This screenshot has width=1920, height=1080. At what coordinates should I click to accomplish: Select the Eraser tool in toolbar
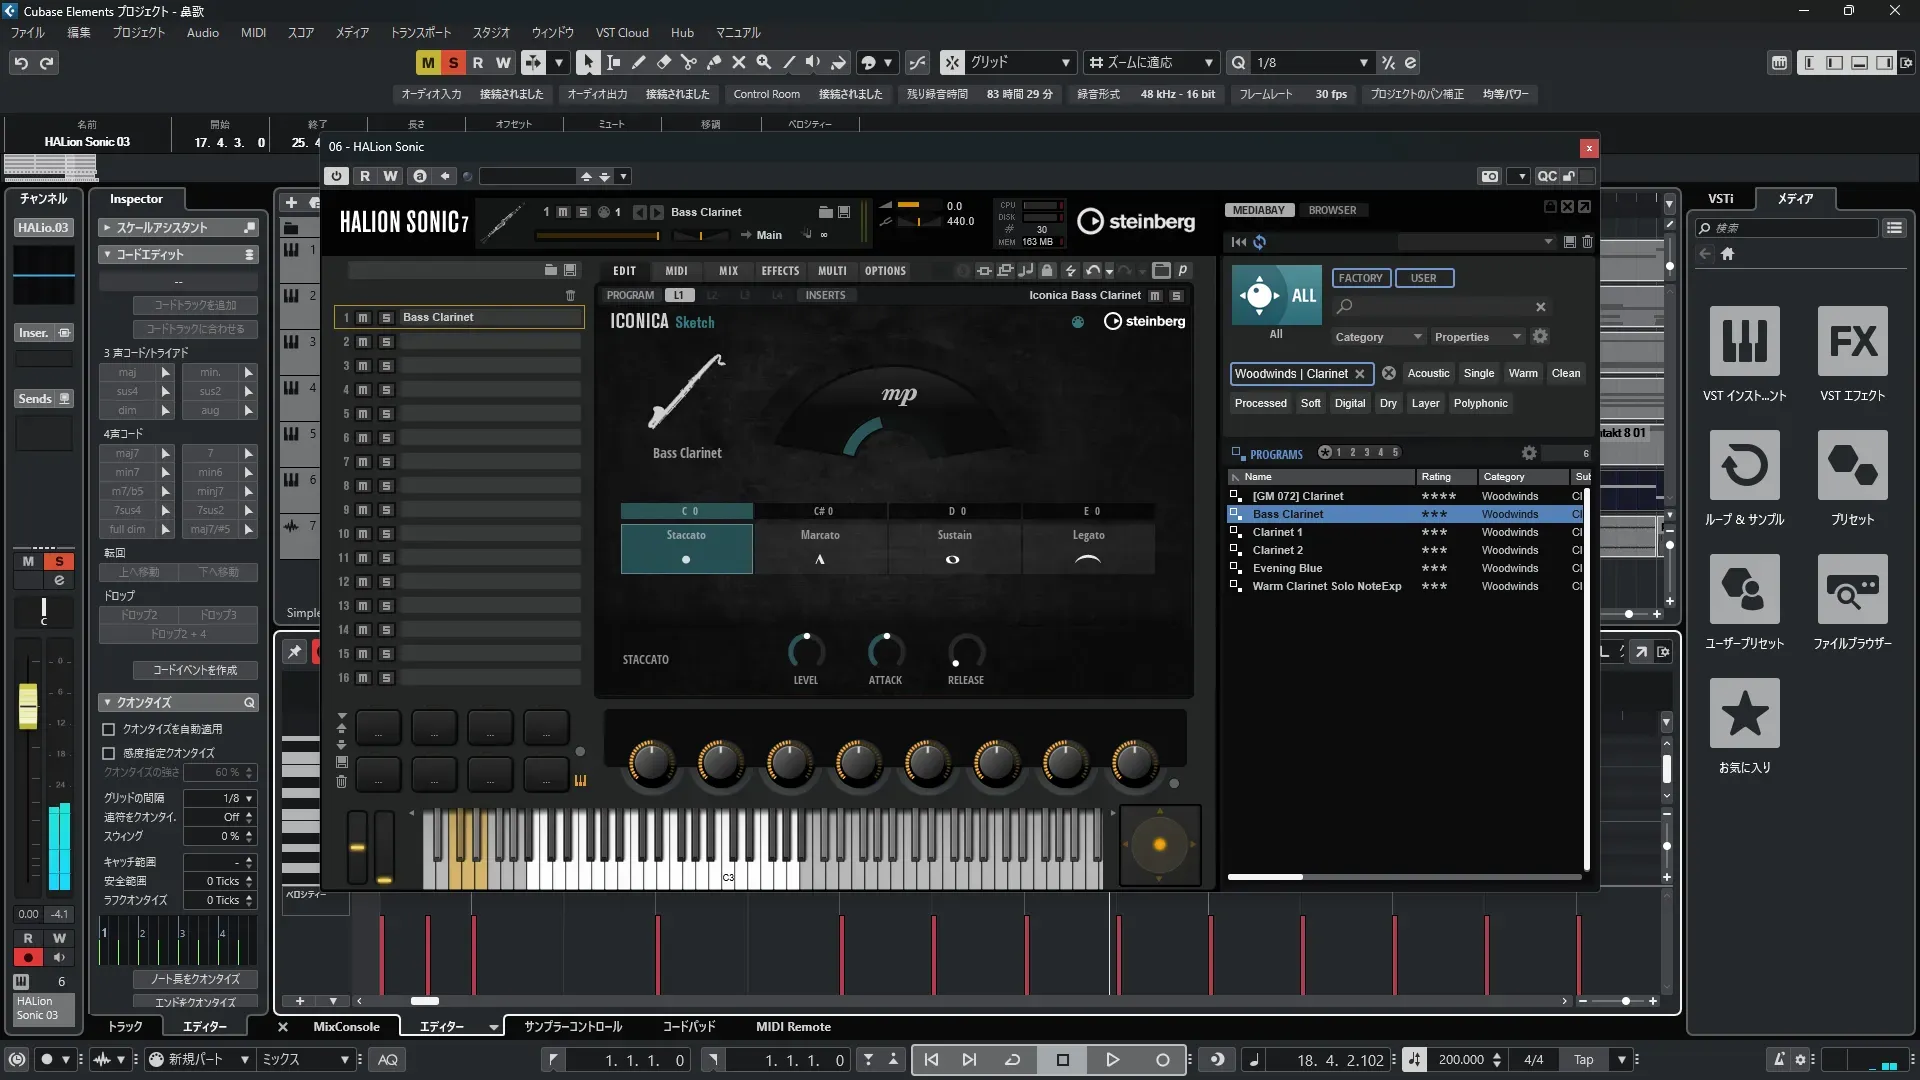pos(663,62)
